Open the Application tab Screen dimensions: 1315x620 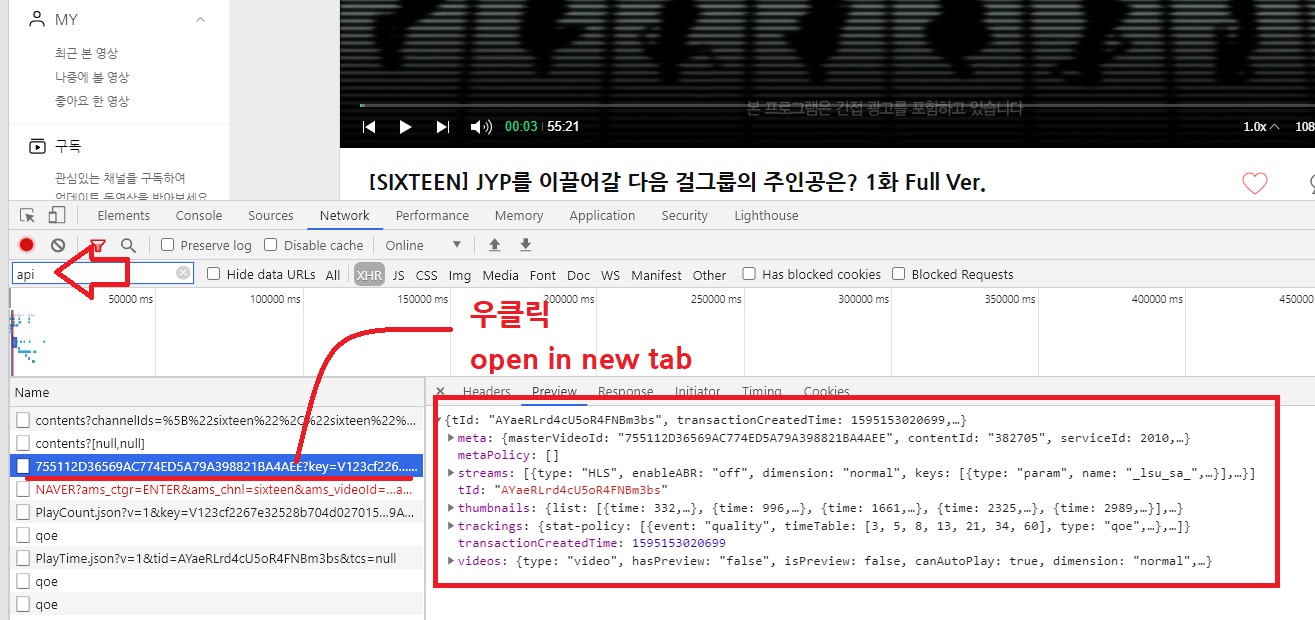coord(602,215)
